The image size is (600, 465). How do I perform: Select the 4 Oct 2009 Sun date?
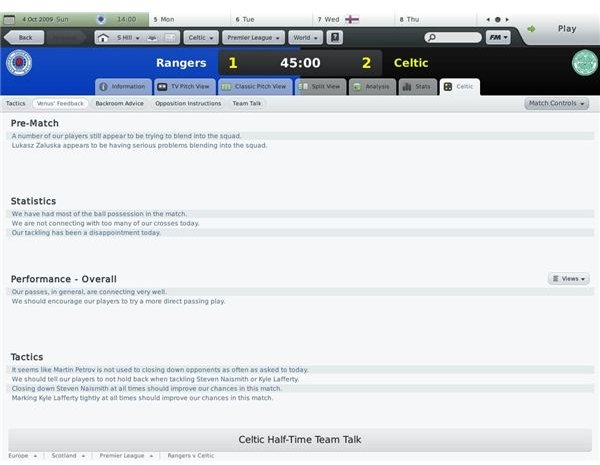tap(45, 19)
